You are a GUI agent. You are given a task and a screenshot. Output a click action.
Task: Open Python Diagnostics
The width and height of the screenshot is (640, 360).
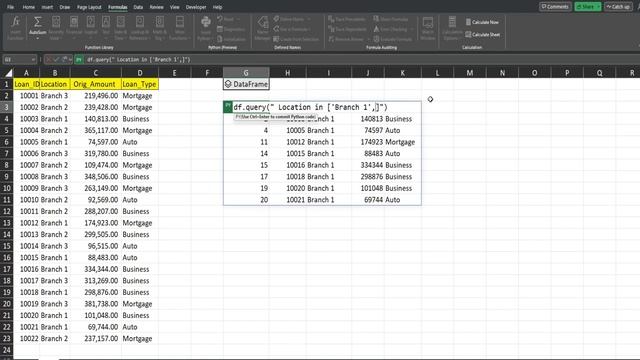pyautogui.click(x=231, y=29)
